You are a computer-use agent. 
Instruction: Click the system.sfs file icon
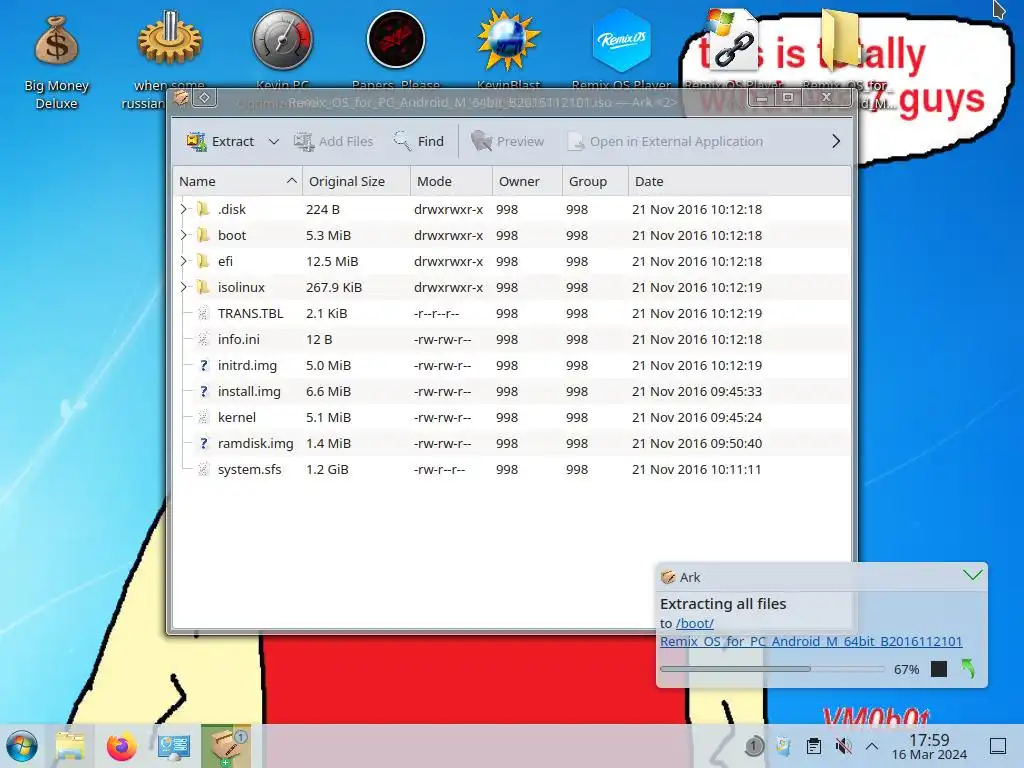[x=204, y=470]
